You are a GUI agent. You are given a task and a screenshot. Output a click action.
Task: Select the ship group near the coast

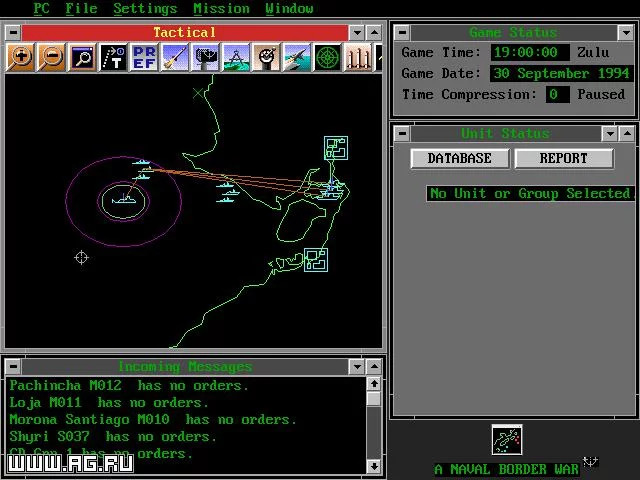[x=228, y=192]
